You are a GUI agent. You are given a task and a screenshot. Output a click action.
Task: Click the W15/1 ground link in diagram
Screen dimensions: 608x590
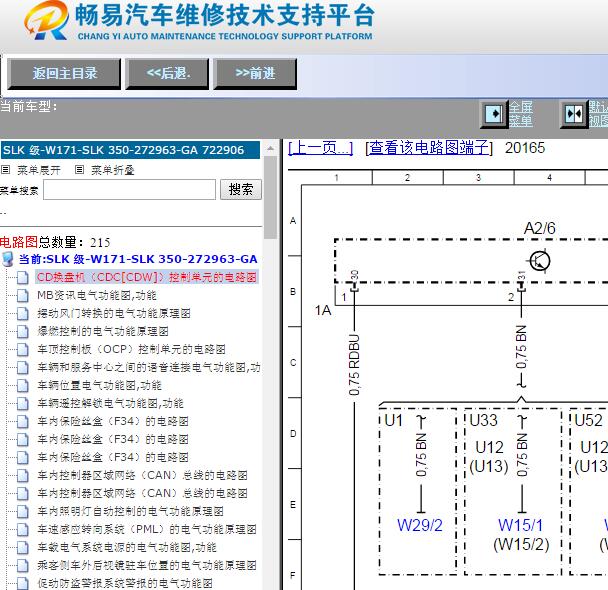point(520,525)
